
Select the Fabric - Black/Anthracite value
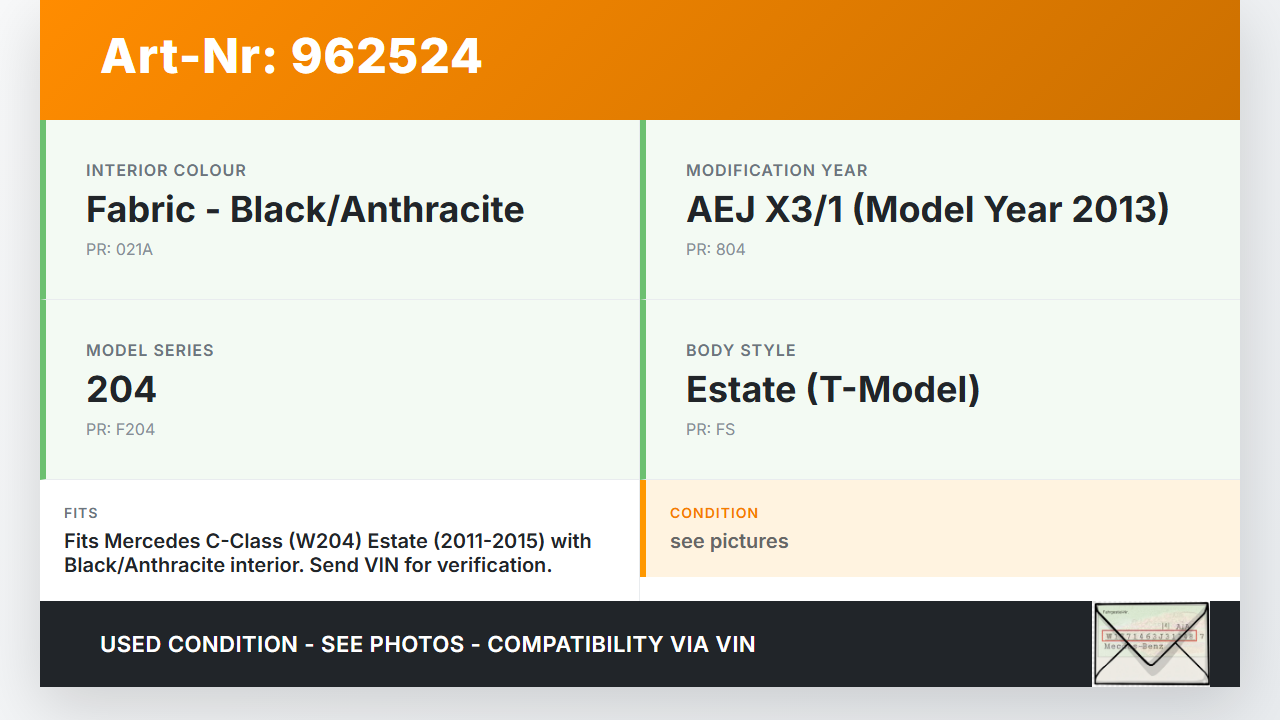(x=305, y=210)
